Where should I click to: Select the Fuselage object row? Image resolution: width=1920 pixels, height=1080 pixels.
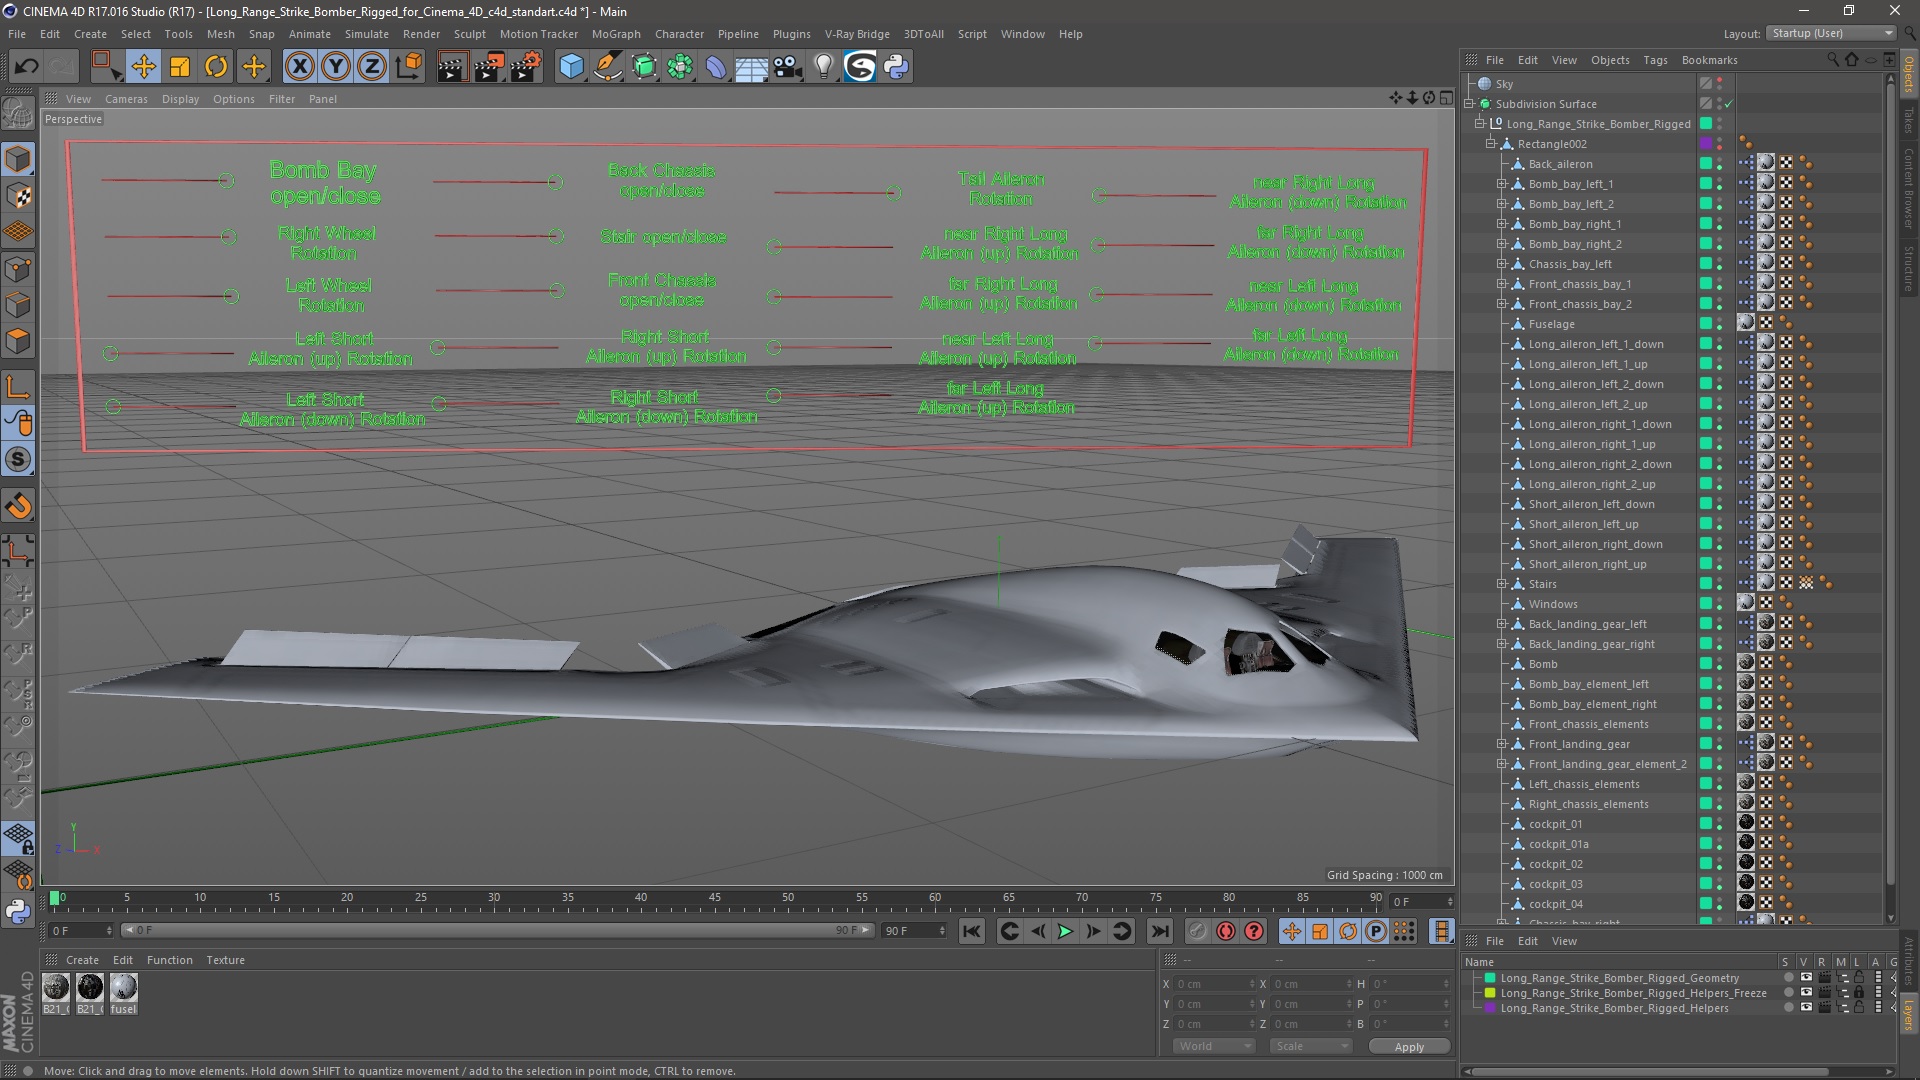click(x=1551, y=324)
